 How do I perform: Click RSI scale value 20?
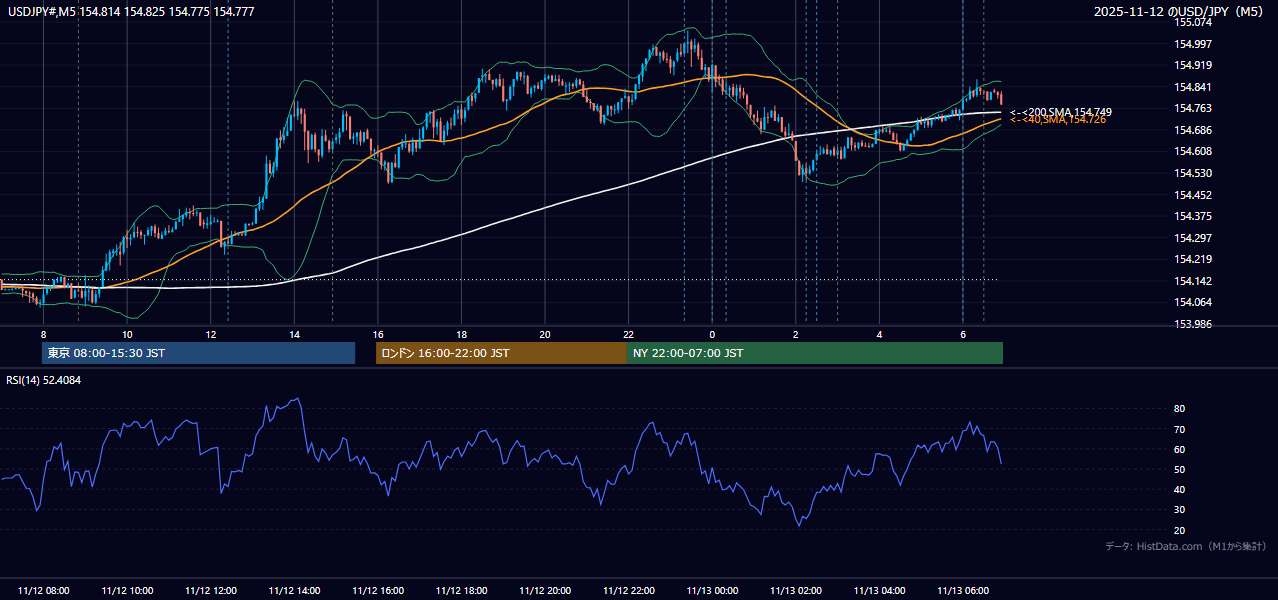1179,530
